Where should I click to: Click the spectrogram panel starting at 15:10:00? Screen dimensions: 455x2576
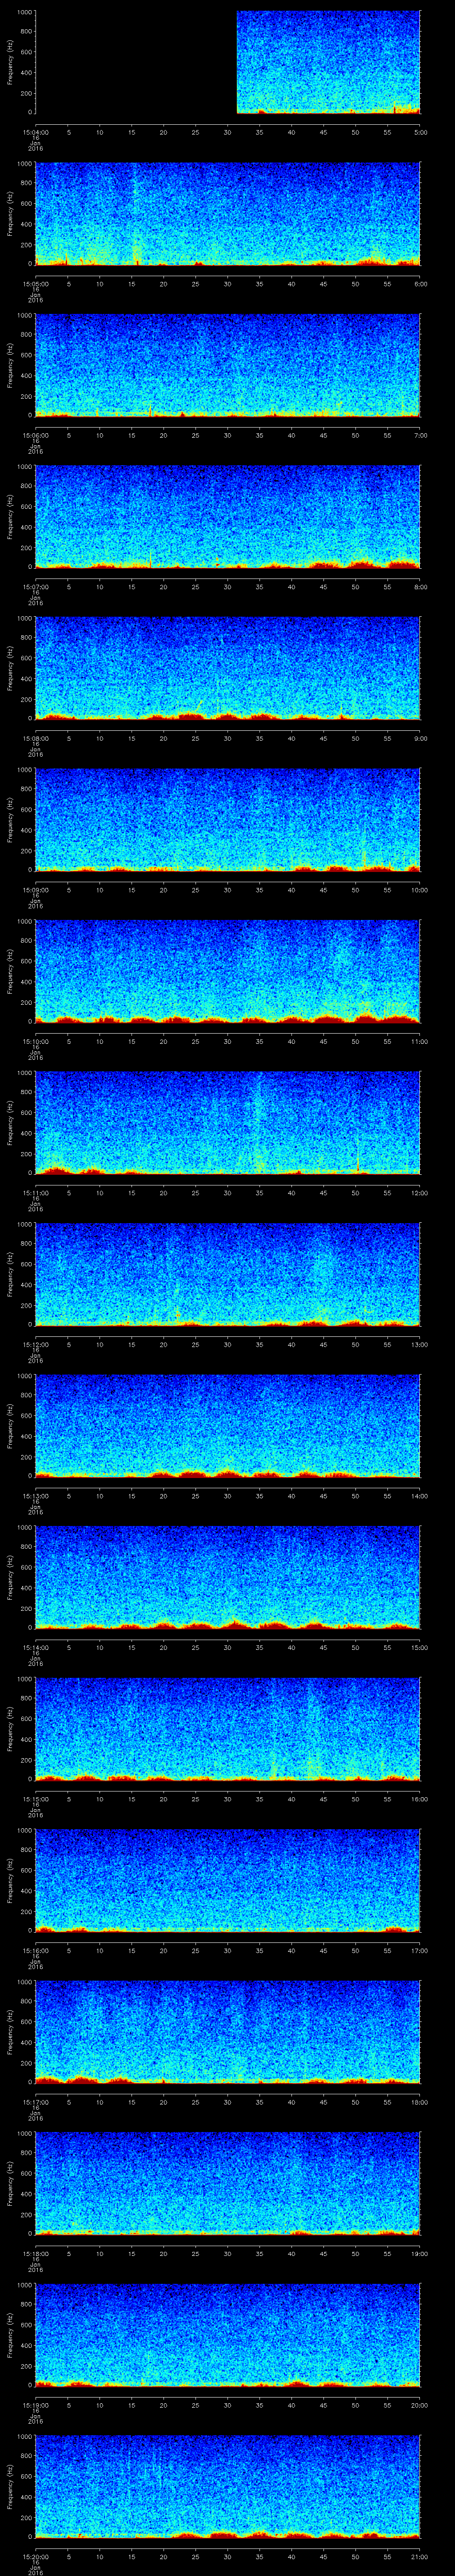(228, 971)
